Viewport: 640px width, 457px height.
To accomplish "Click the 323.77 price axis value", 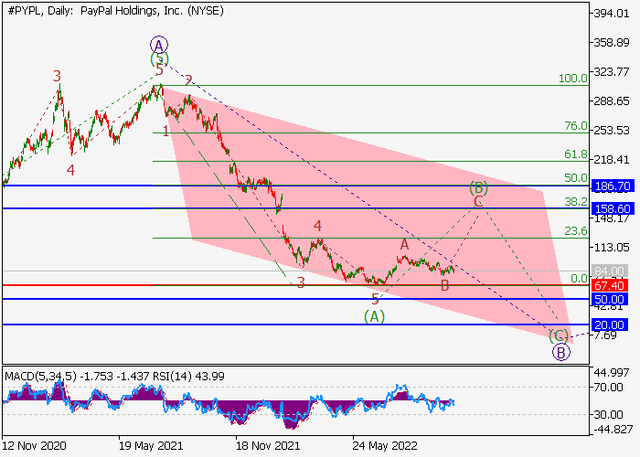I will pyautogui.click(x=612, y=72).
